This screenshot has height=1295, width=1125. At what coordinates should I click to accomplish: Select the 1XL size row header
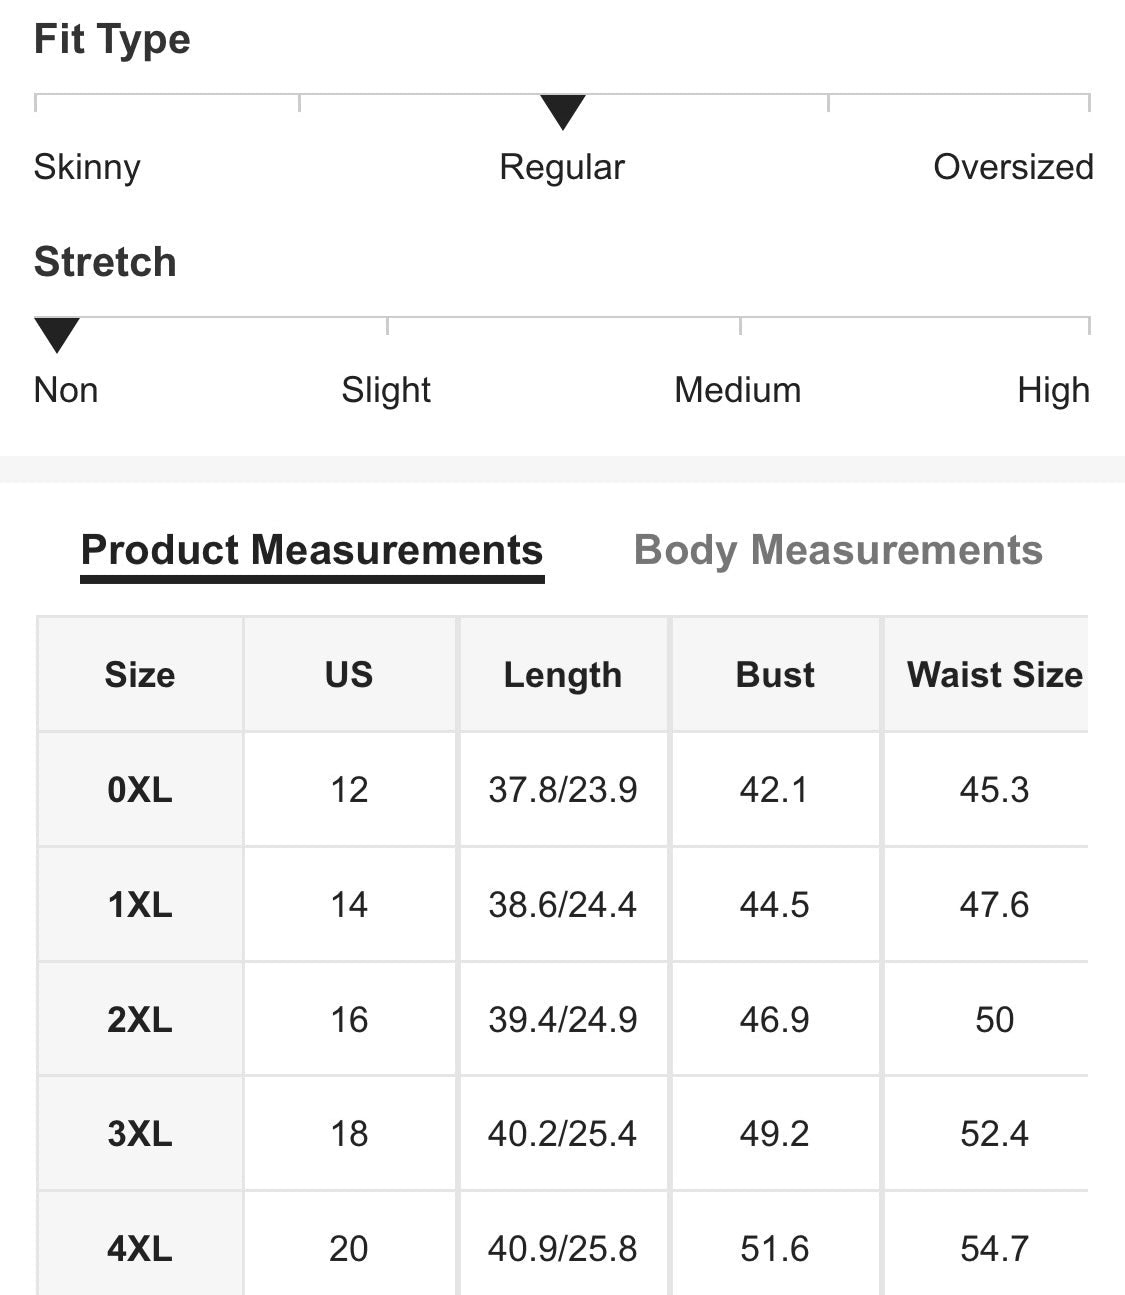click(140, 905)
